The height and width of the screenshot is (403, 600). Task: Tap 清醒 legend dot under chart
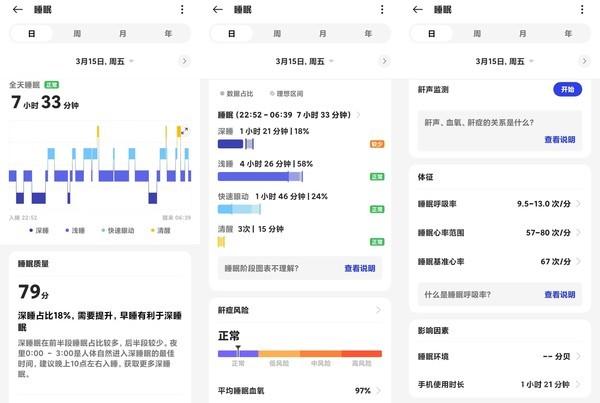[153, 230]
